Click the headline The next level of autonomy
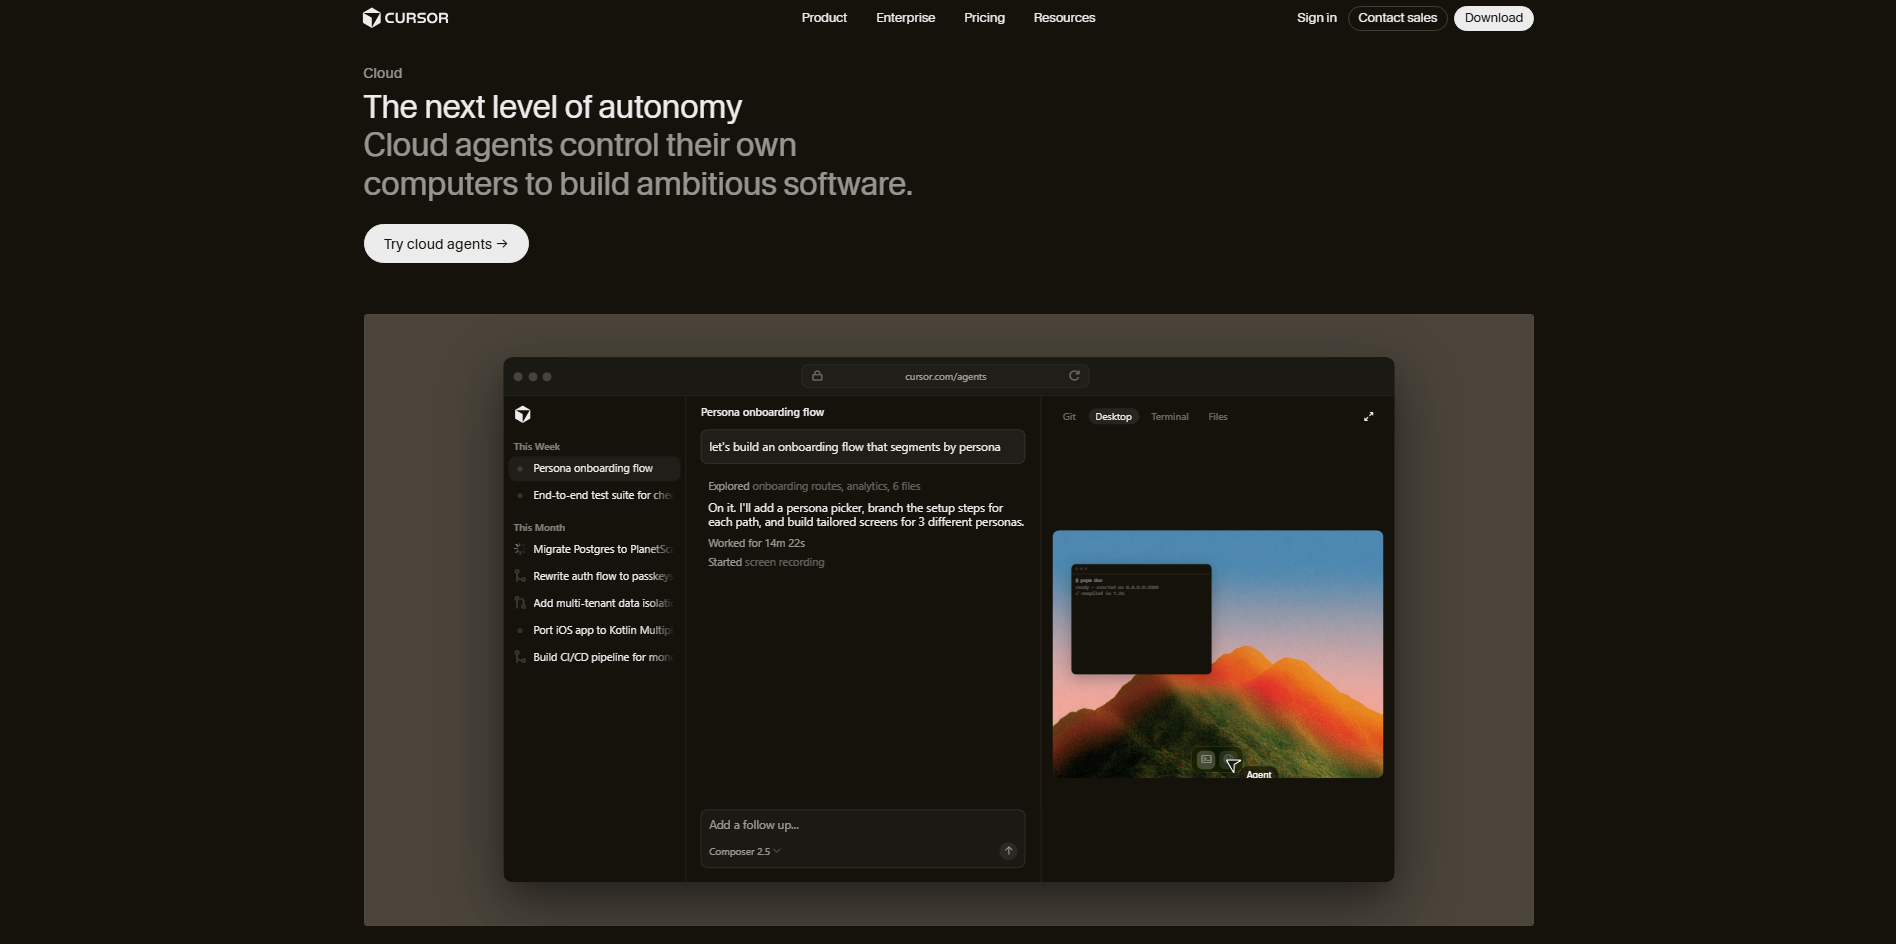The image size is (1896, 944). pos(553,107)
